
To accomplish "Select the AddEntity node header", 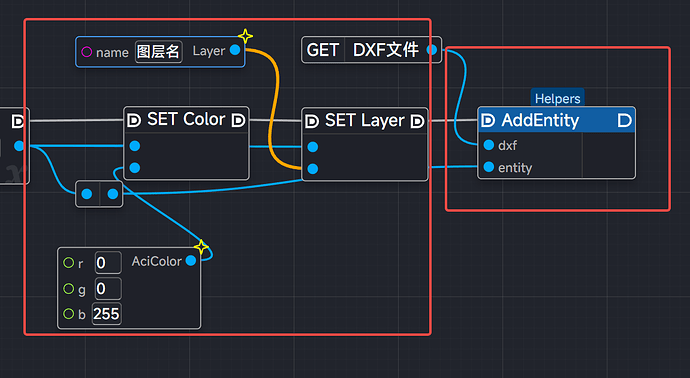I will click(x=556, y=120).
